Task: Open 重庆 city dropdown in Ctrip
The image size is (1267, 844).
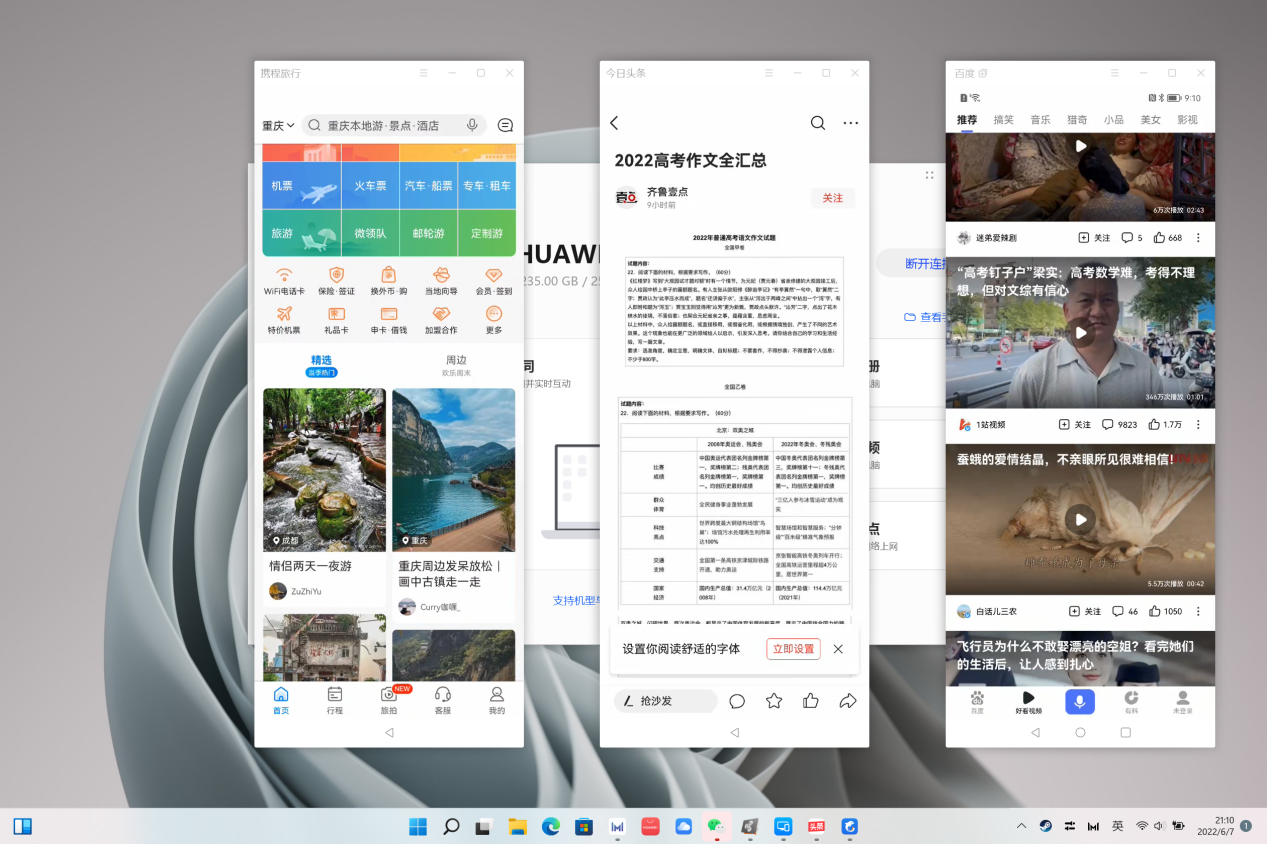Action: pyautogui.click(x=278, y=125)
